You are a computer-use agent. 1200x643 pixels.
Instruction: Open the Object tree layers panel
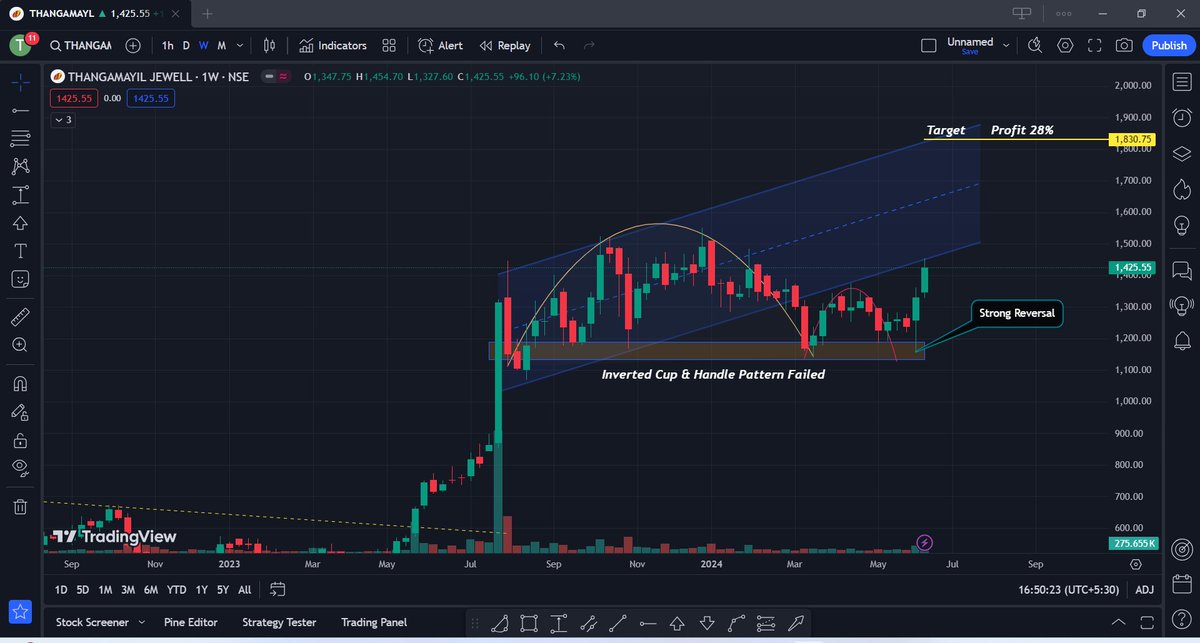[1181, 154]
